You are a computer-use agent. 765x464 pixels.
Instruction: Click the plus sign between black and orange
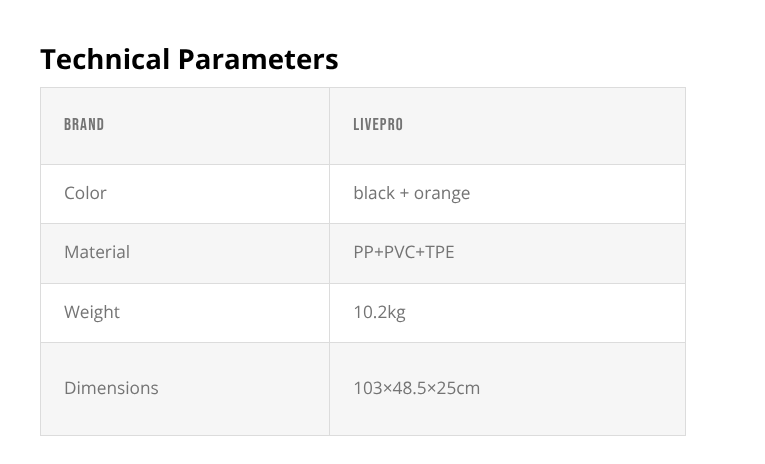click(404, 193)
